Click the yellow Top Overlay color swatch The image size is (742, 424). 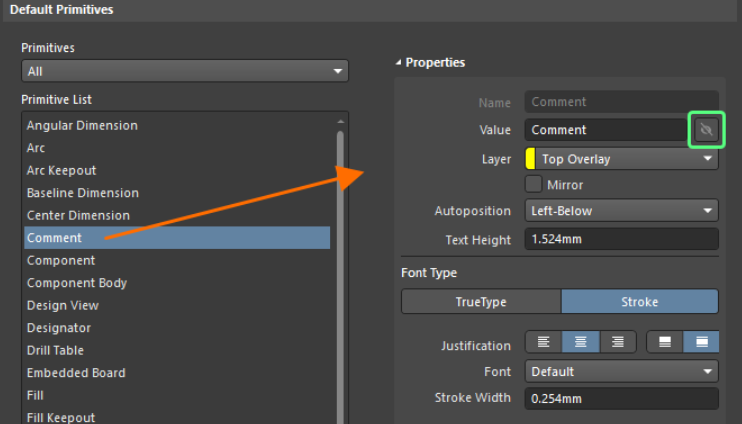pos(530,159)
